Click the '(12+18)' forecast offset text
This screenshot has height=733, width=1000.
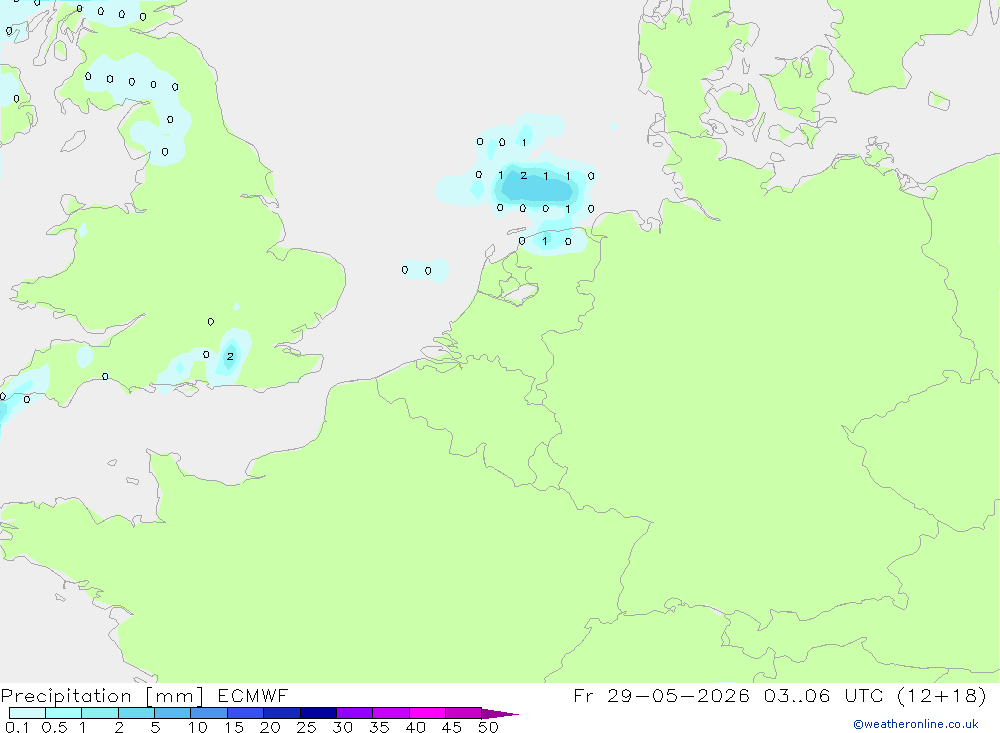(x=942, y=695)
